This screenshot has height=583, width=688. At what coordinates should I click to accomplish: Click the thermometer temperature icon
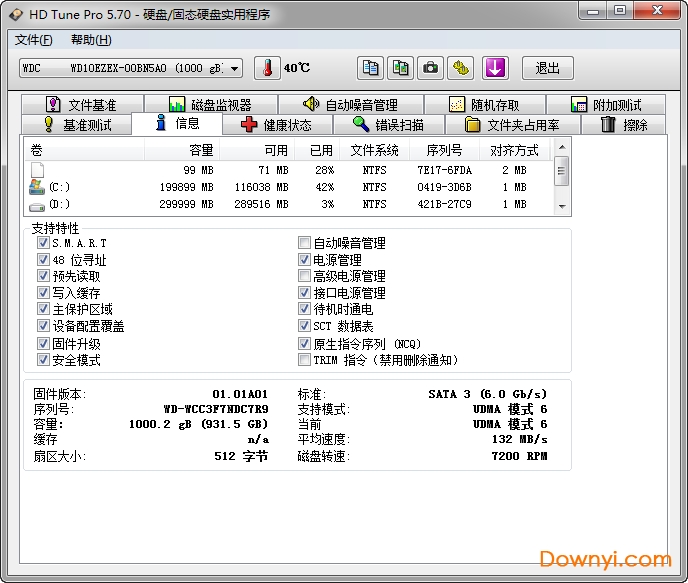[x=267, y=68]
